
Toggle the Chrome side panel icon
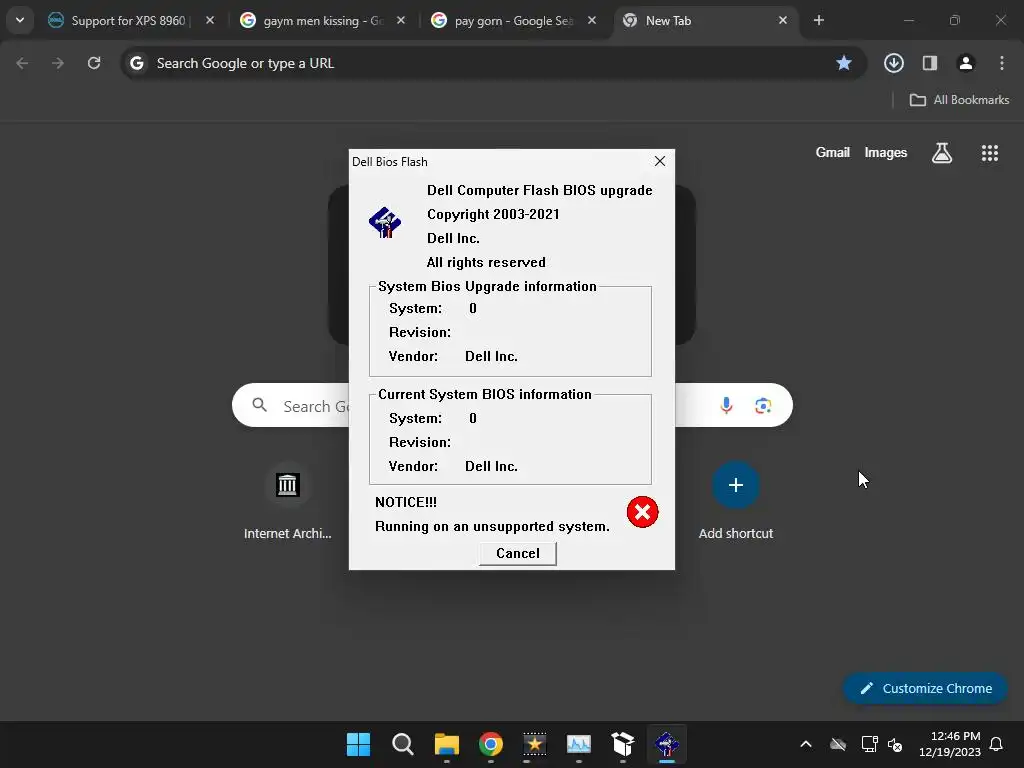(930, 63)
